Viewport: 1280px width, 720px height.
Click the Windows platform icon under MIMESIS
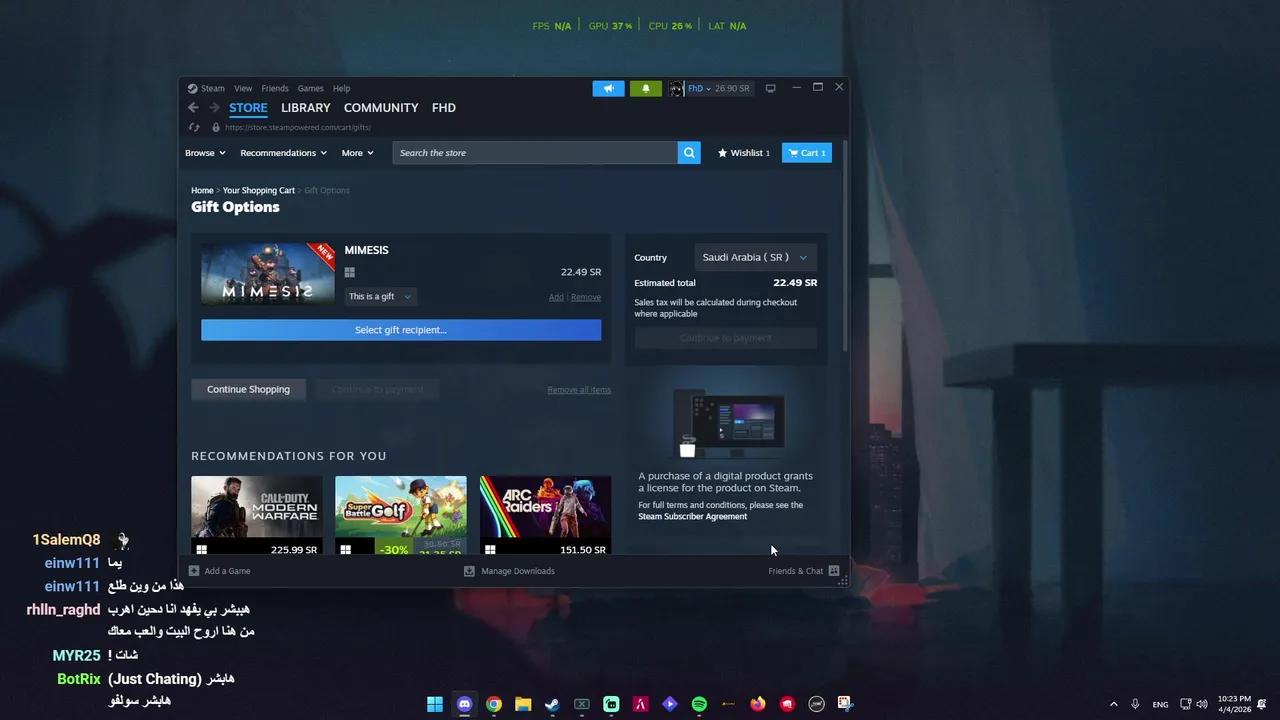pyautogui.click(x=350, y=272)
